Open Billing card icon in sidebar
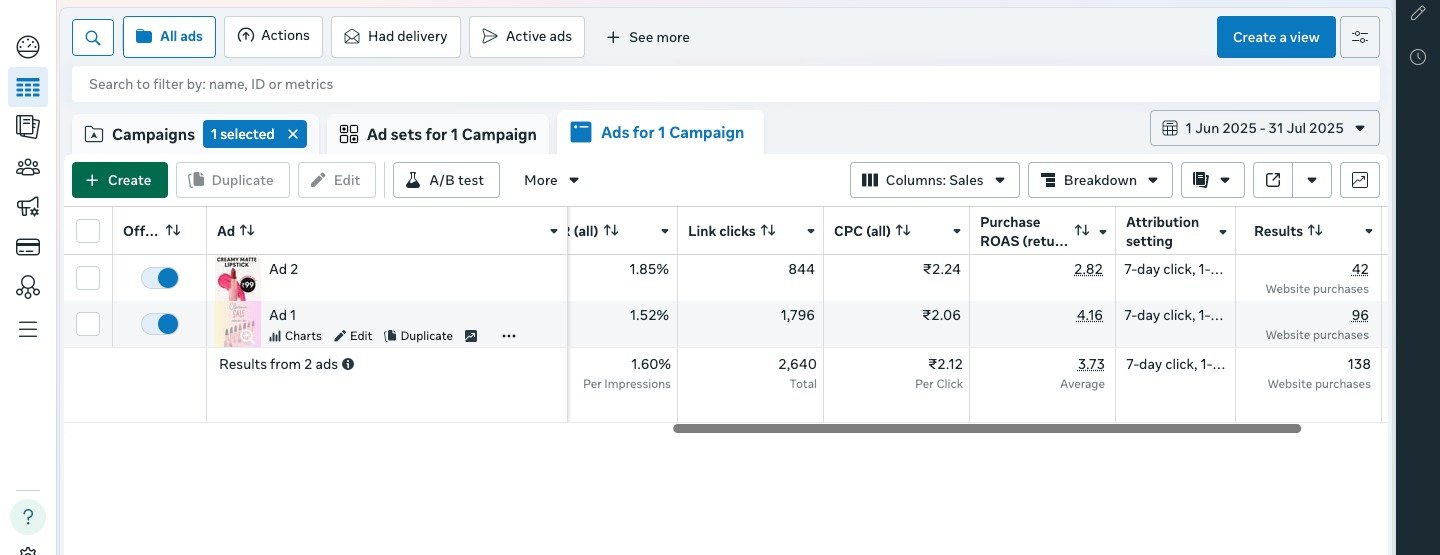Viewport: 1440px width, 555px height. click(28, 247)
